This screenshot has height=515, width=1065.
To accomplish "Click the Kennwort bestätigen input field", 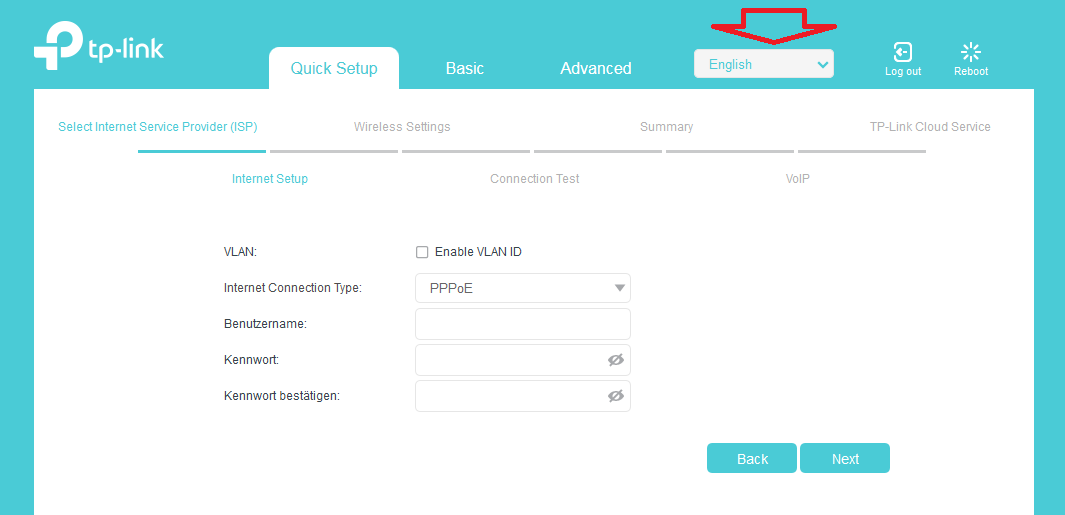I will pos(510,396).
